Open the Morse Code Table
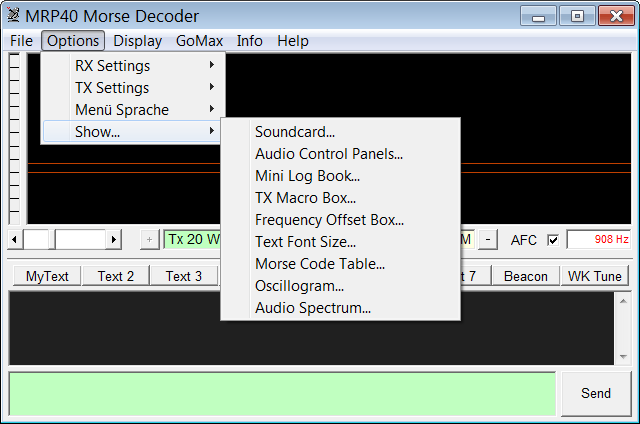This screenshot has height=424, width=640. click(x=319, y=264)
